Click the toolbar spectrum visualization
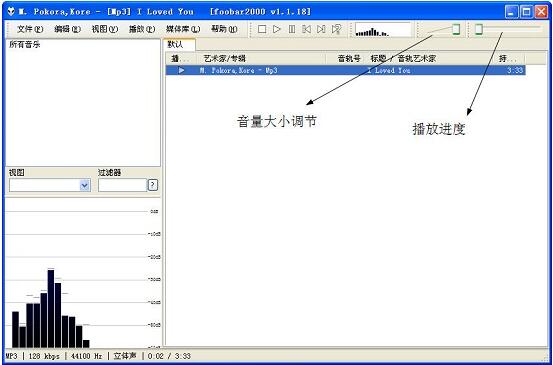The height and width of the screenshot is (365, 553). 383,30
